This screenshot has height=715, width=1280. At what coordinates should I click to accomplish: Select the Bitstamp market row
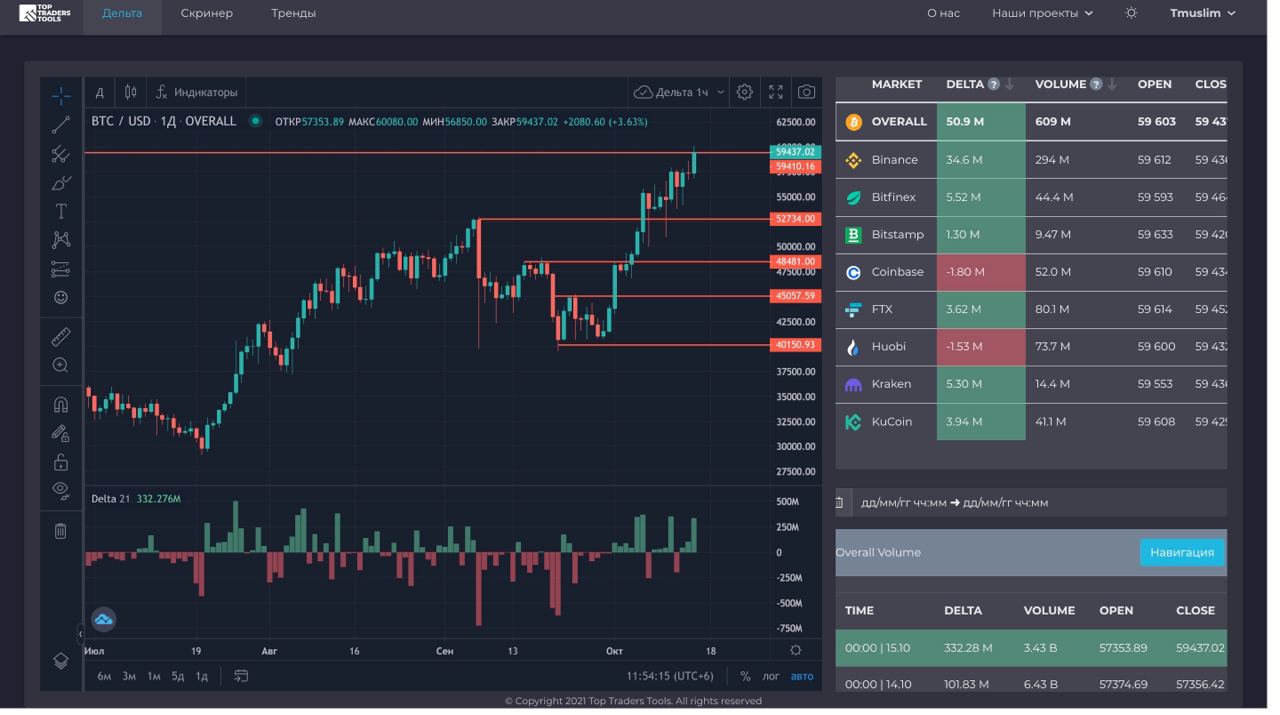[x=1031, y=235]
